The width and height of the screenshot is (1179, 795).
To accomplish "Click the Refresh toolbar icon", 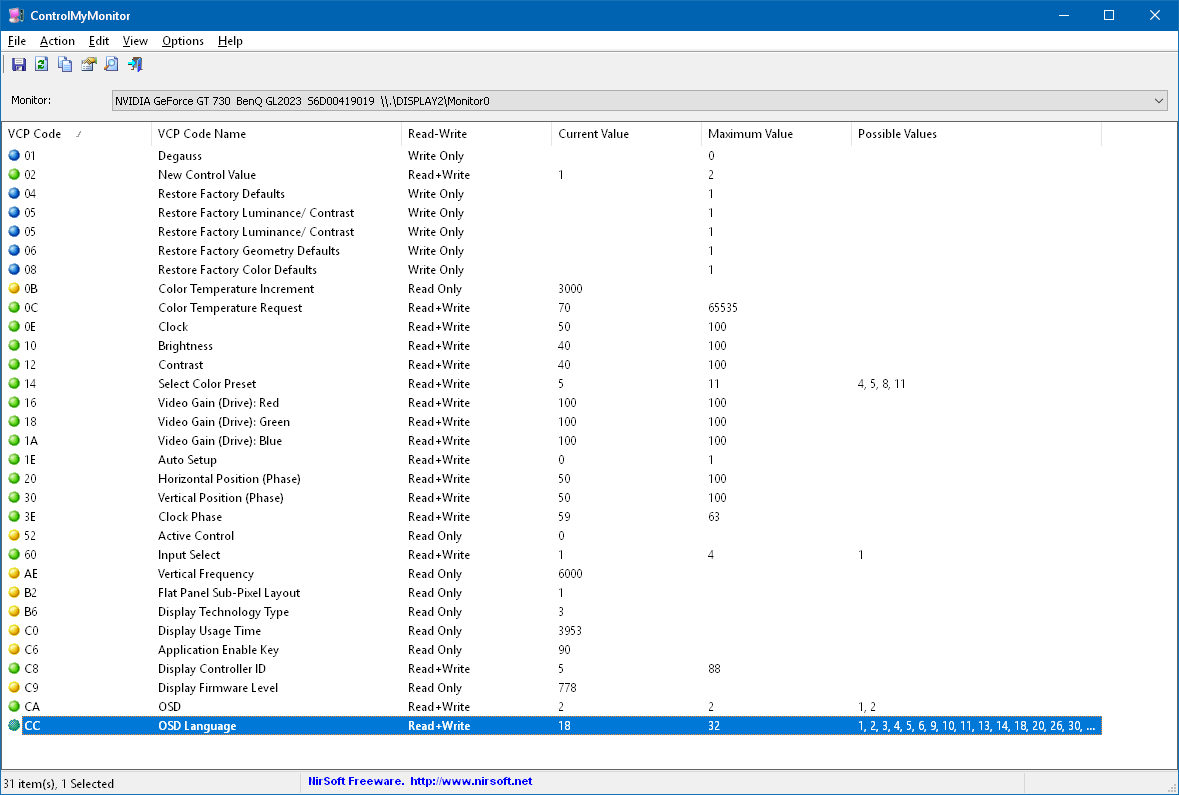I will coord(41,65).
